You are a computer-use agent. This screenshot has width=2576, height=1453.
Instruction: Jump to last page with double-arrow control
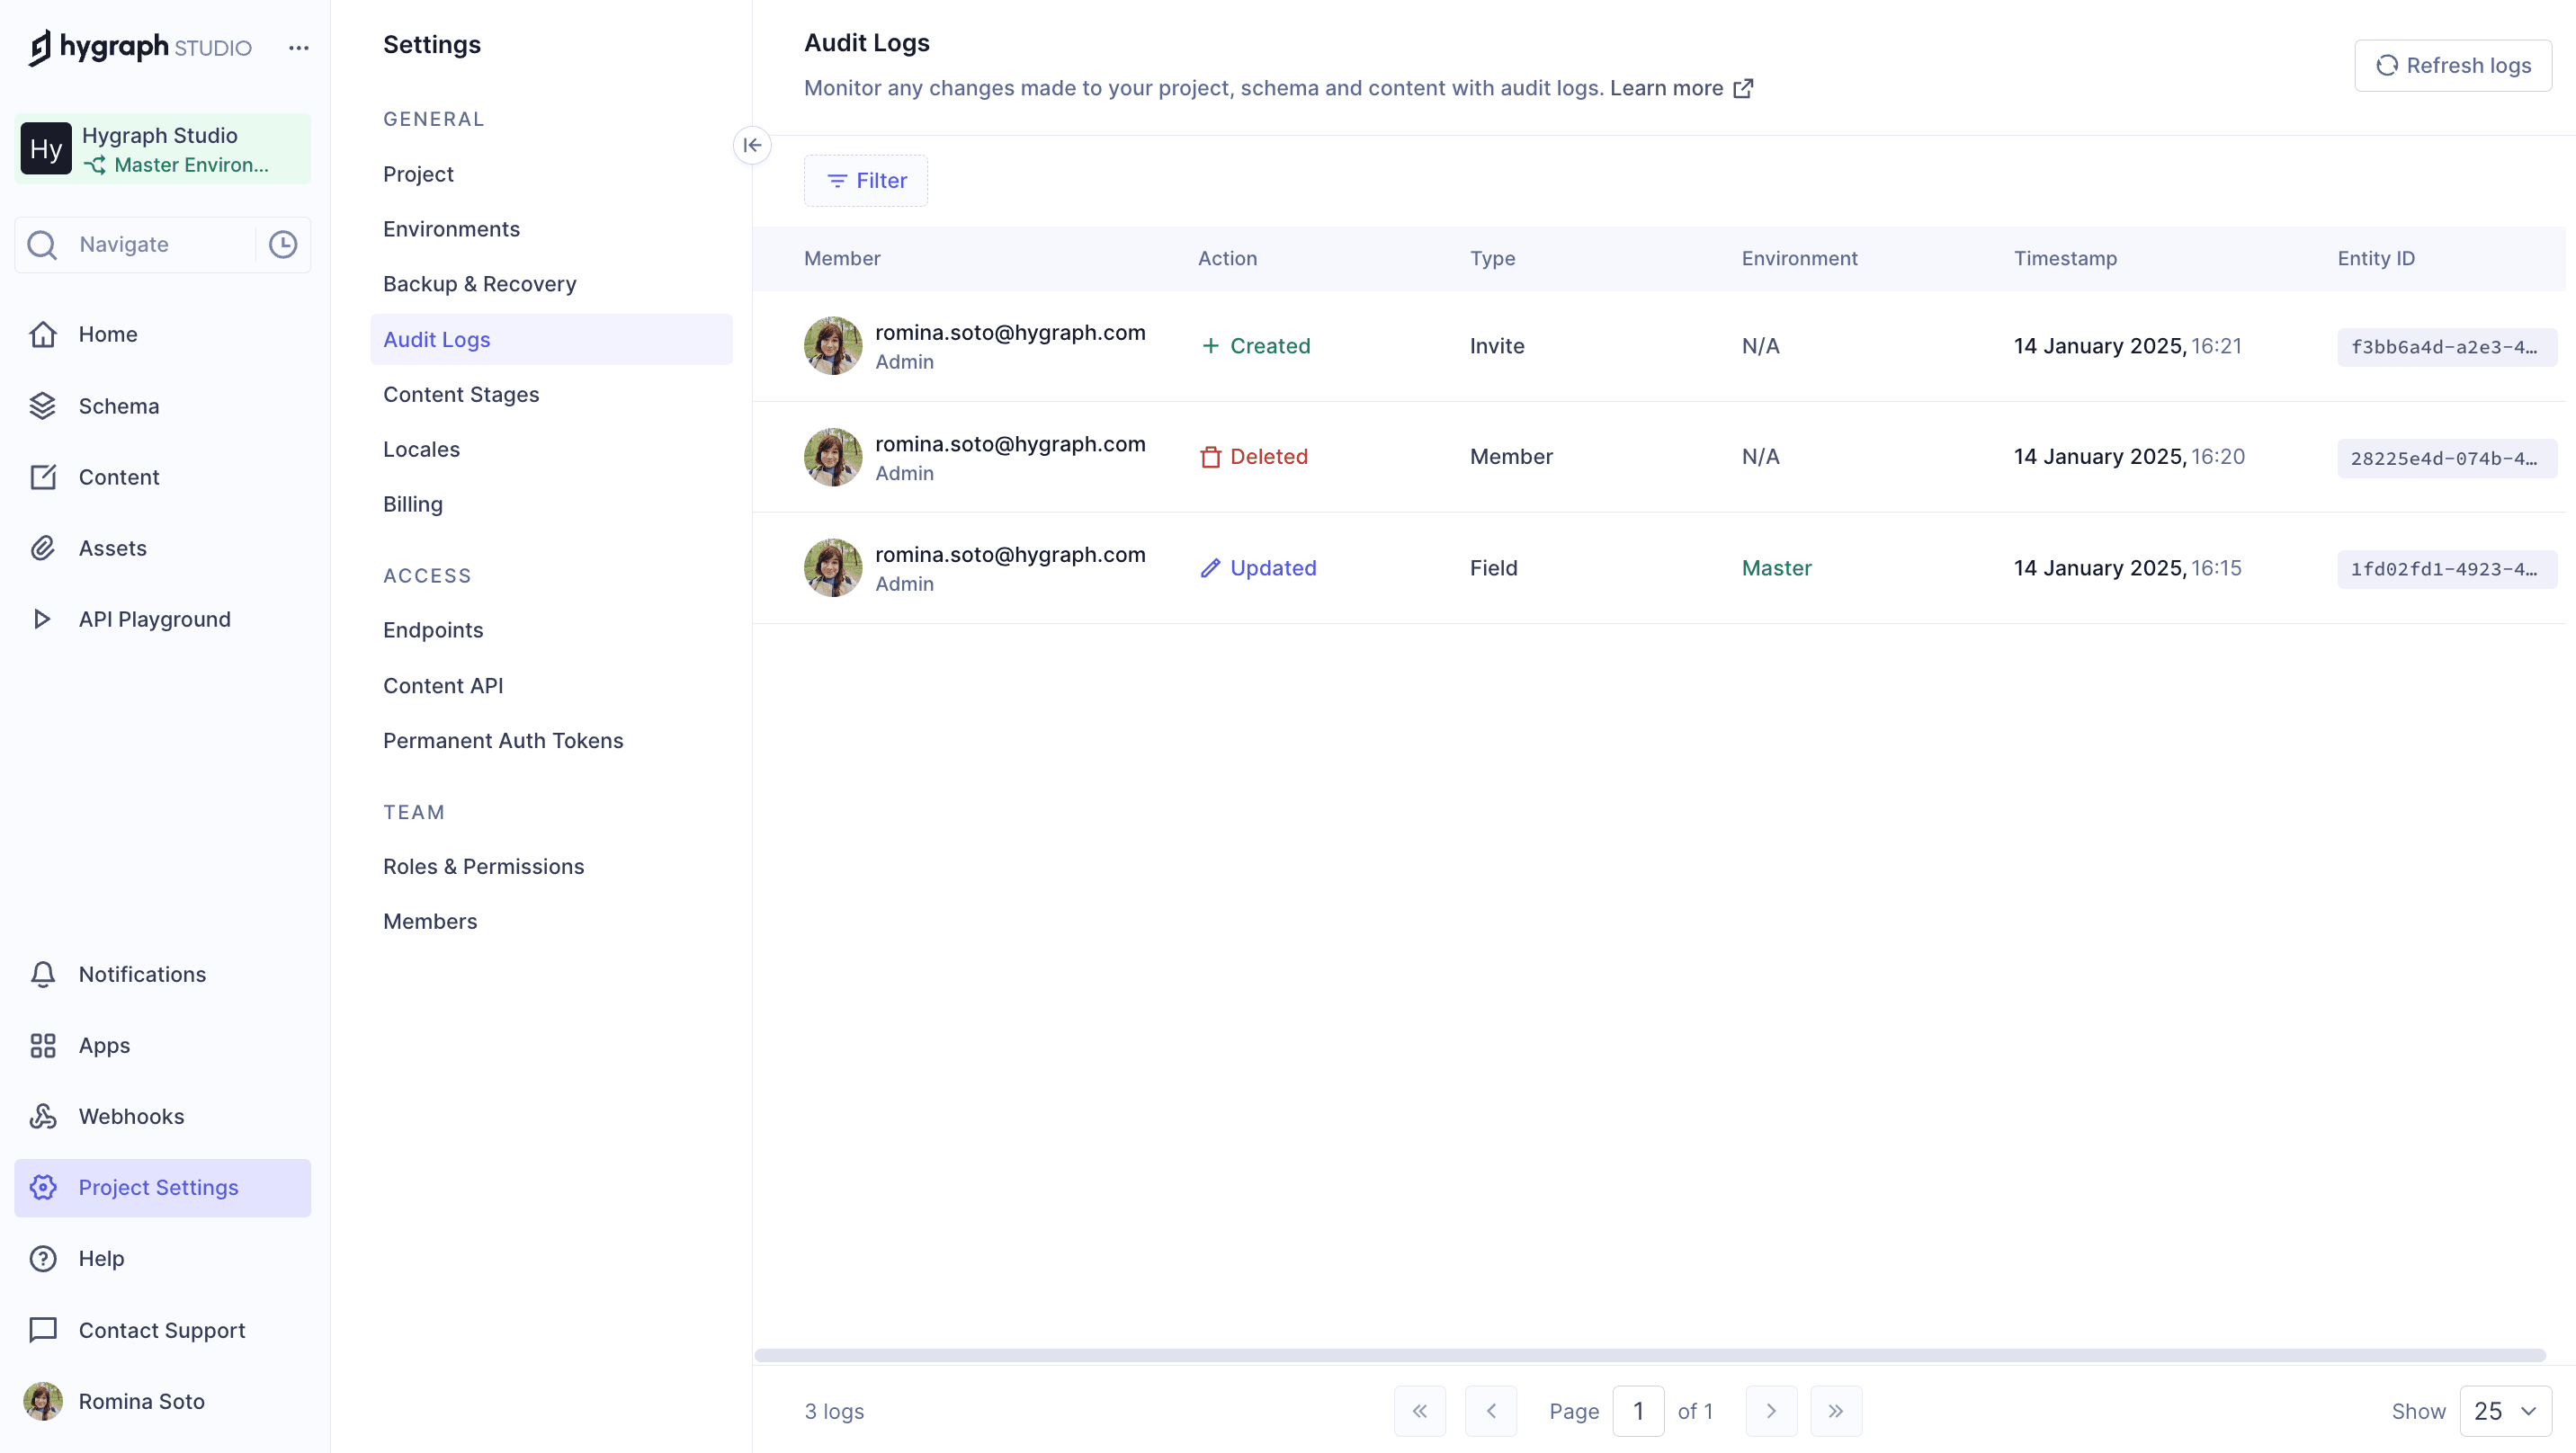pyautogui.click(x=1837, y=1410)
